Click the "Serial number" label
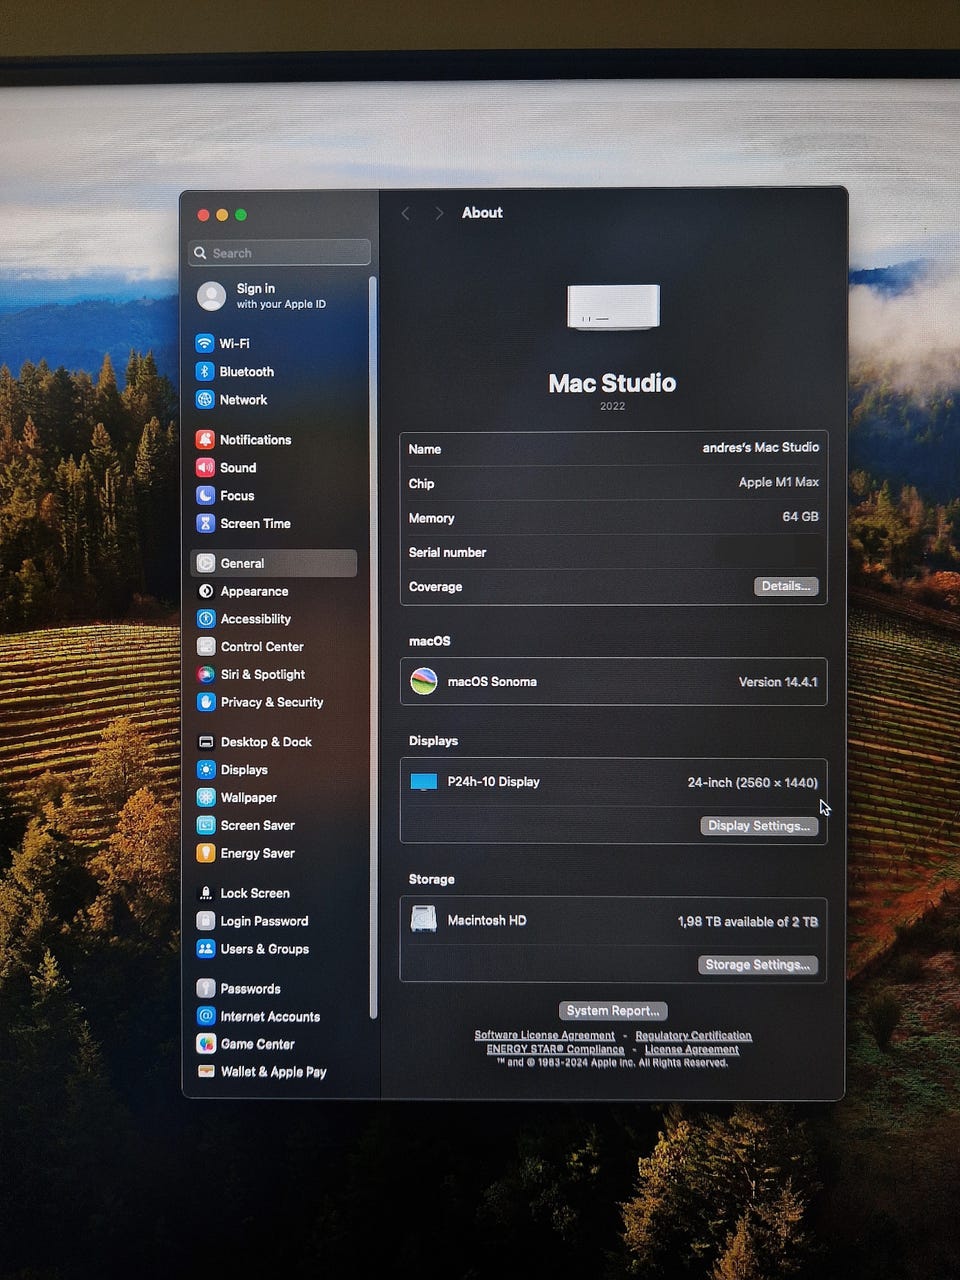 click(447, 552)
